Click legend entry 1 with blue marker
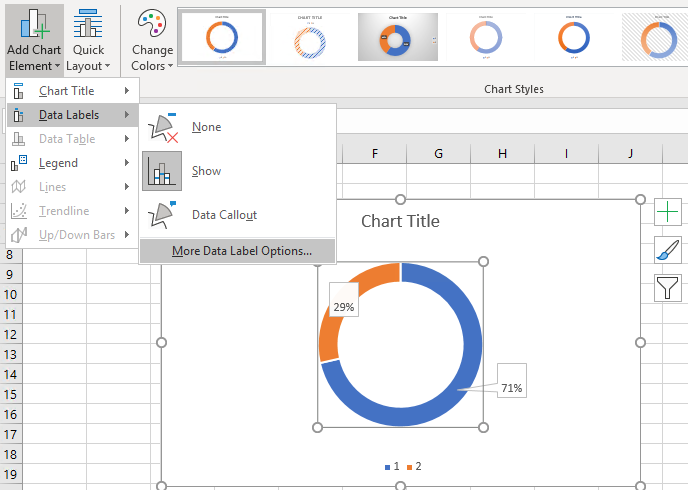Screen dimensions: 688x490 (x=392, y=466)
